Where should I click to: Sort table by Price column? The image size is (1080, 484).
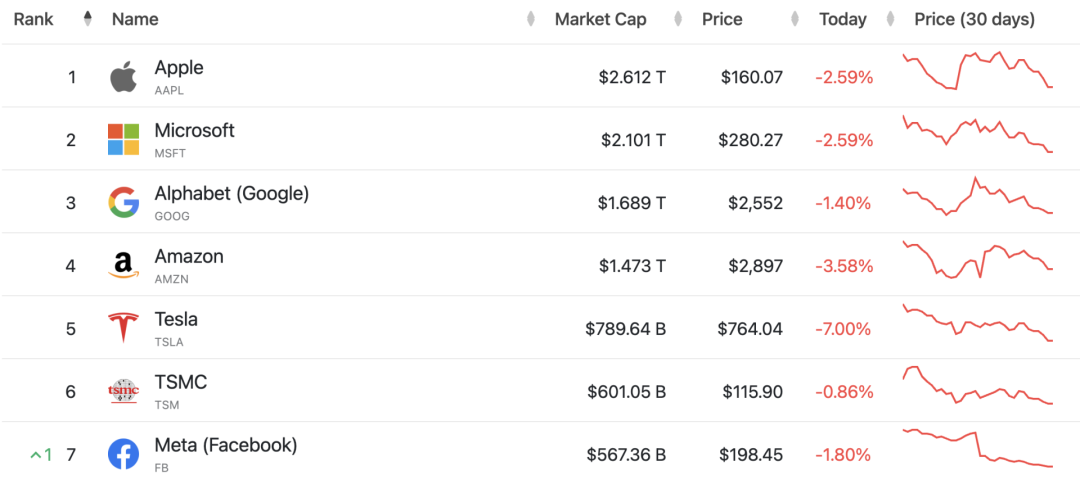[721, 19]
